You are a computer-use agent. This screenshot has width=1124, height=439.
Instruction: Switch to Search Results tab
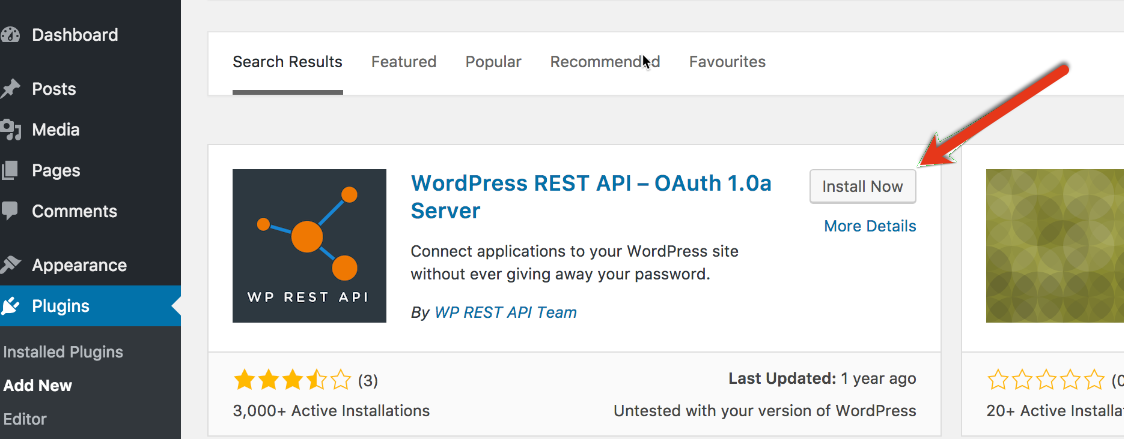[x=287, y=62]
